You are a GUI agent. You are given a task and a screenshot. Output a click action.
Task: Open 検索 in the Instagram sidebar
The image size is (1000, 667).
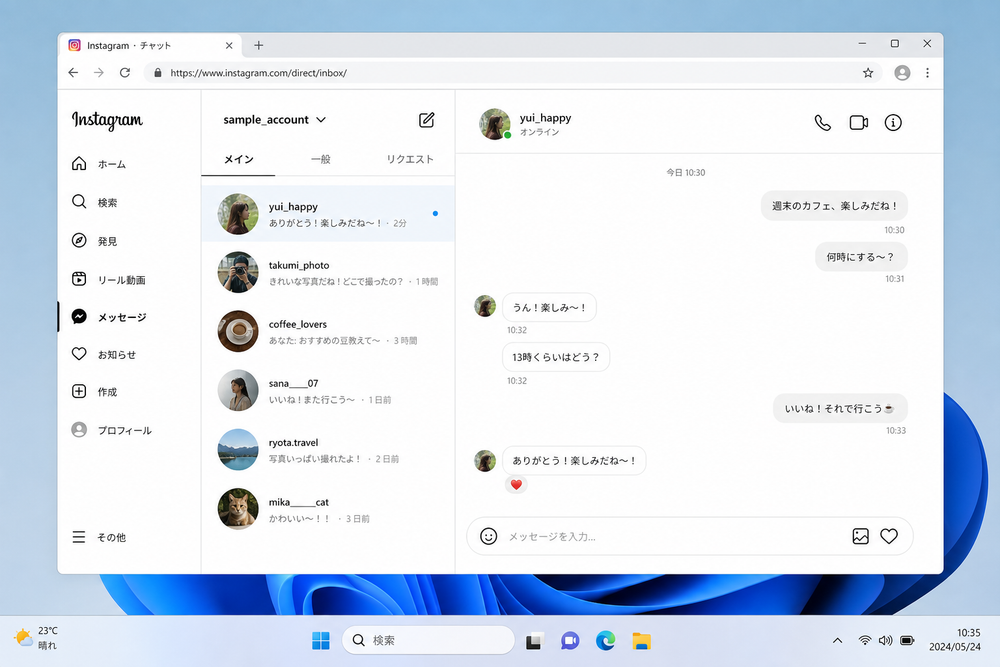point(94,202)
